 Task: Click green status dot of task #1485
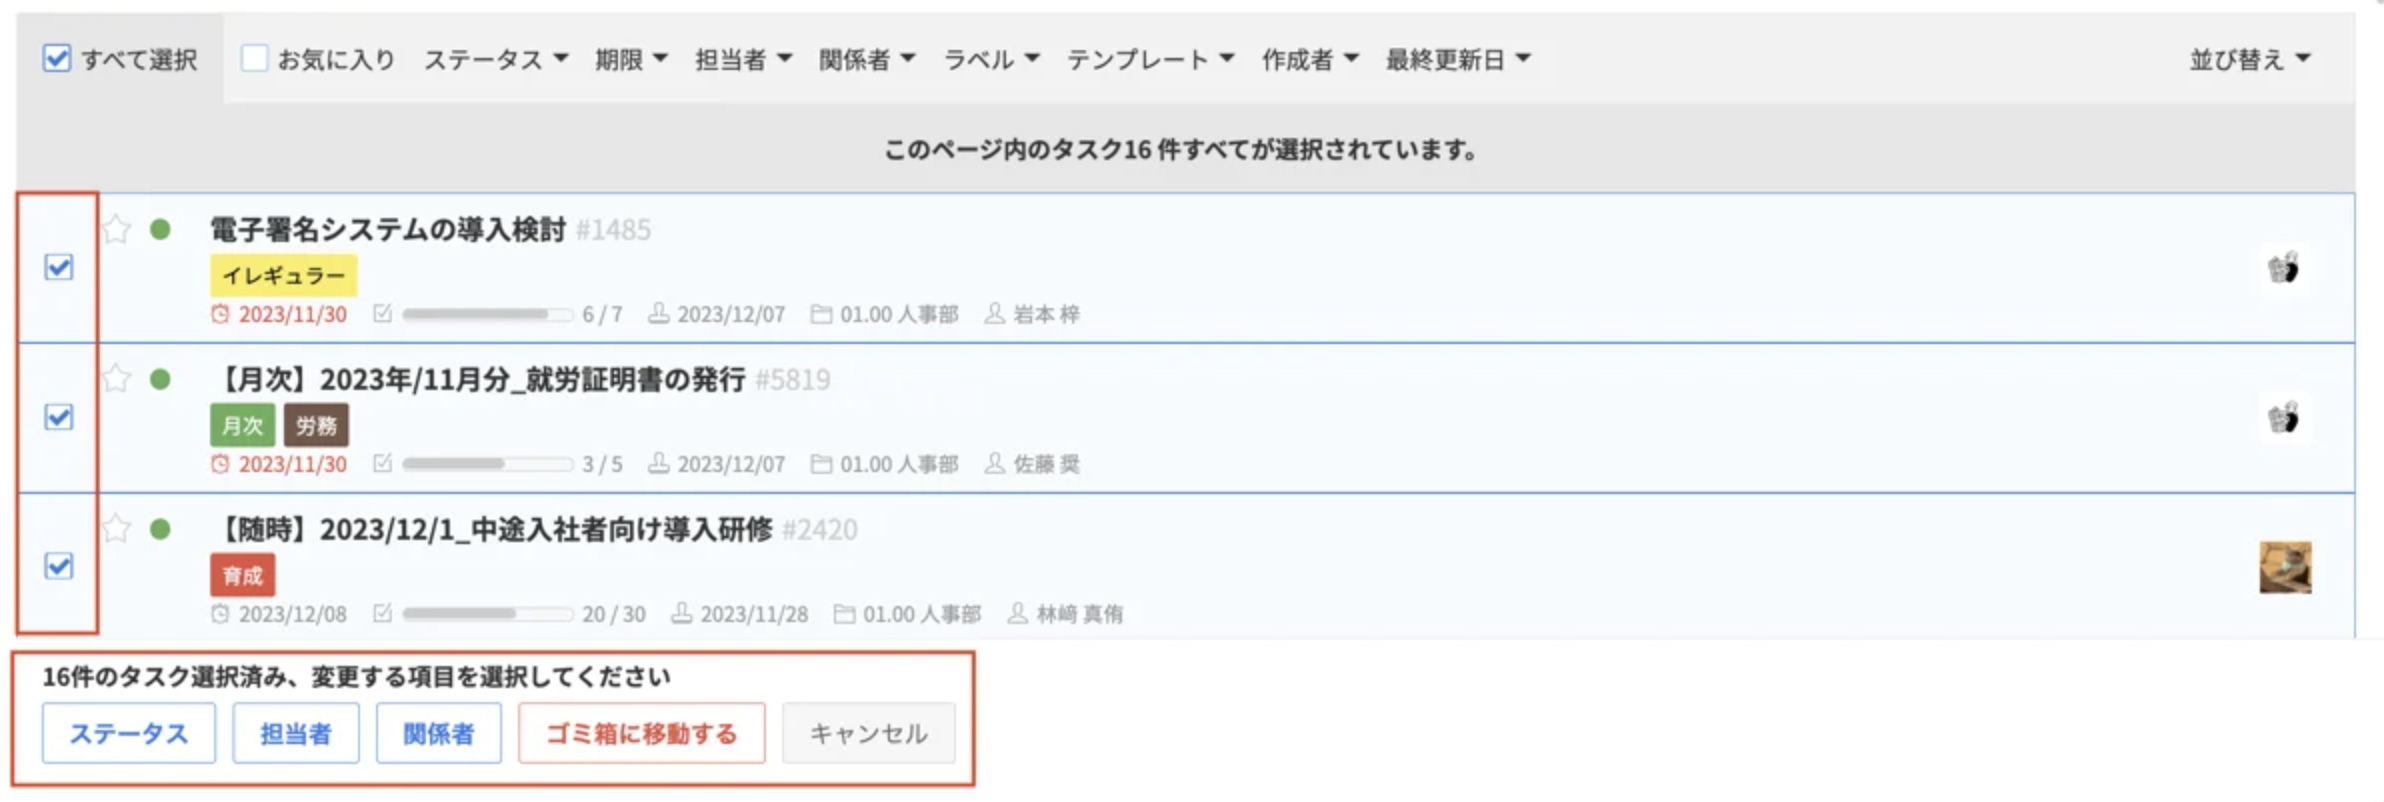tap(160, 229)
